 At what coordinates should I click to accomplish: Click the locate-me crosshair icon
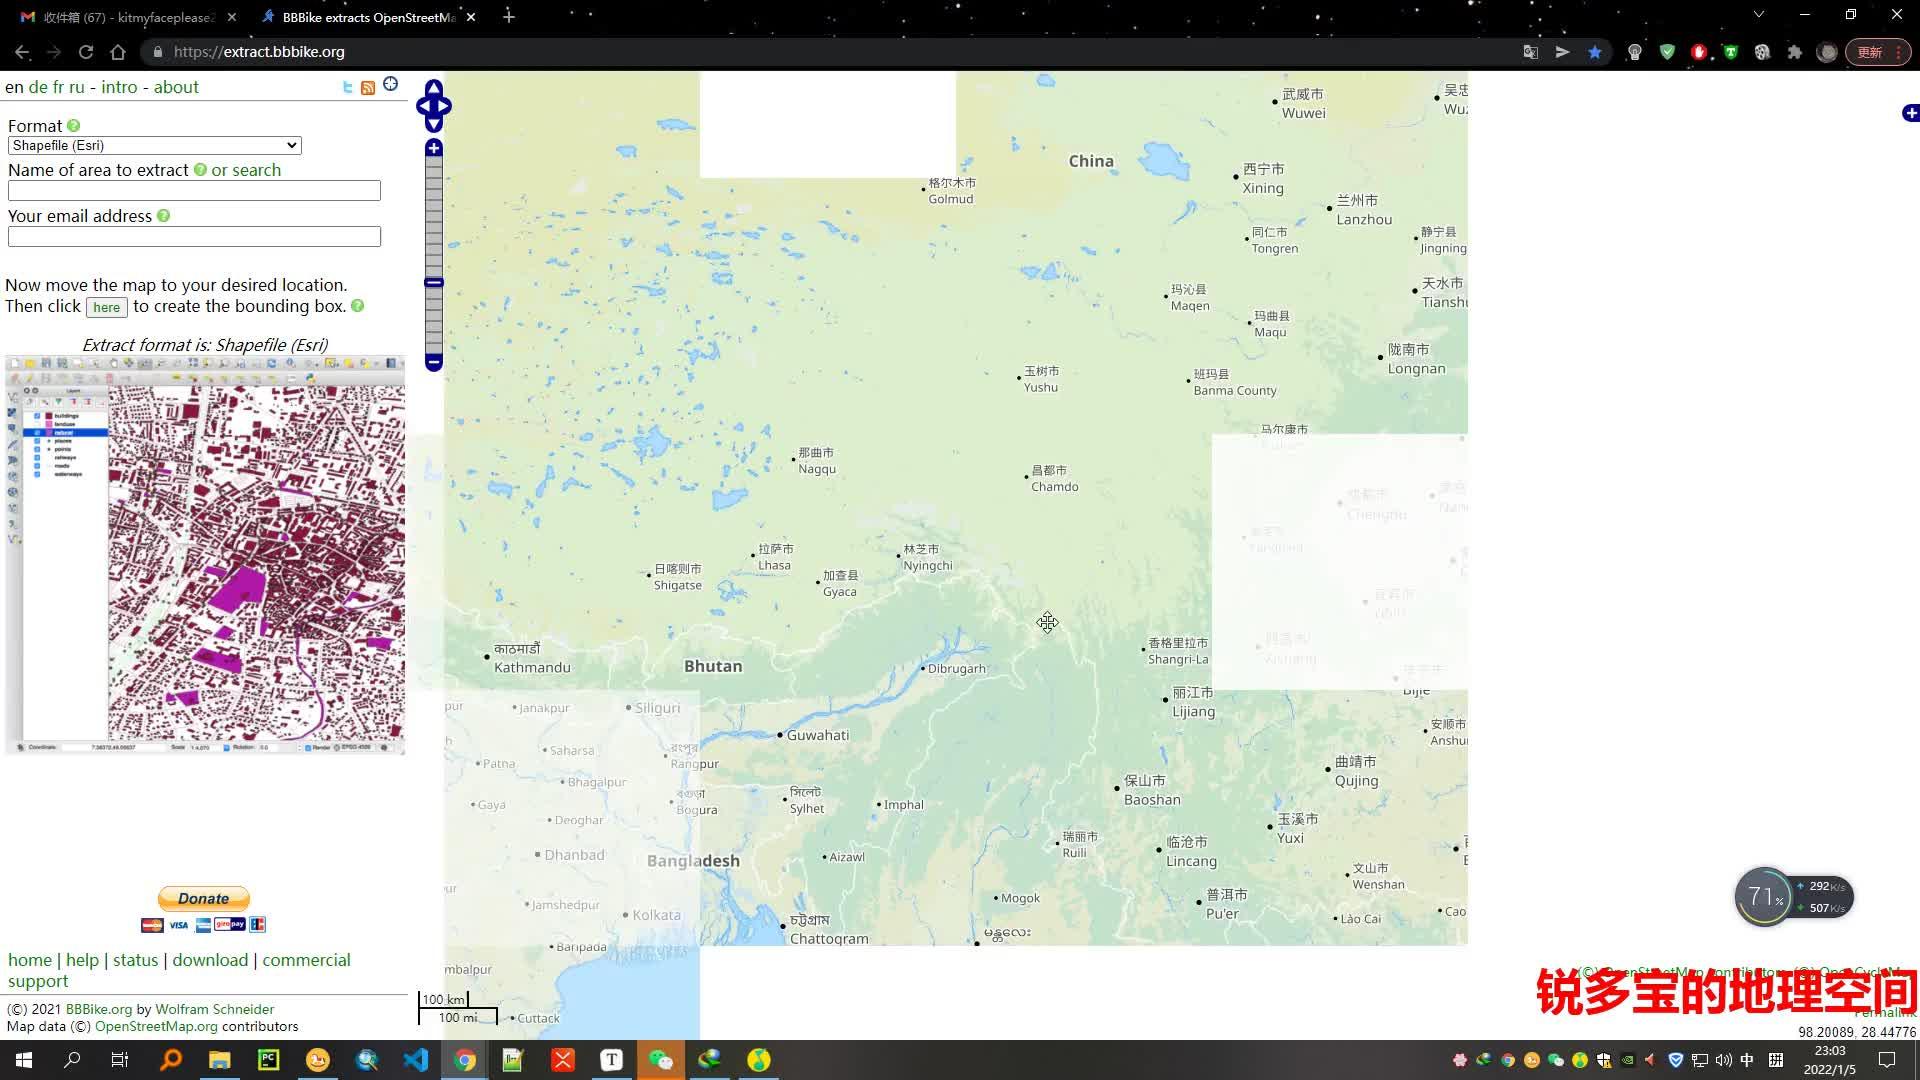coord(390,84)
